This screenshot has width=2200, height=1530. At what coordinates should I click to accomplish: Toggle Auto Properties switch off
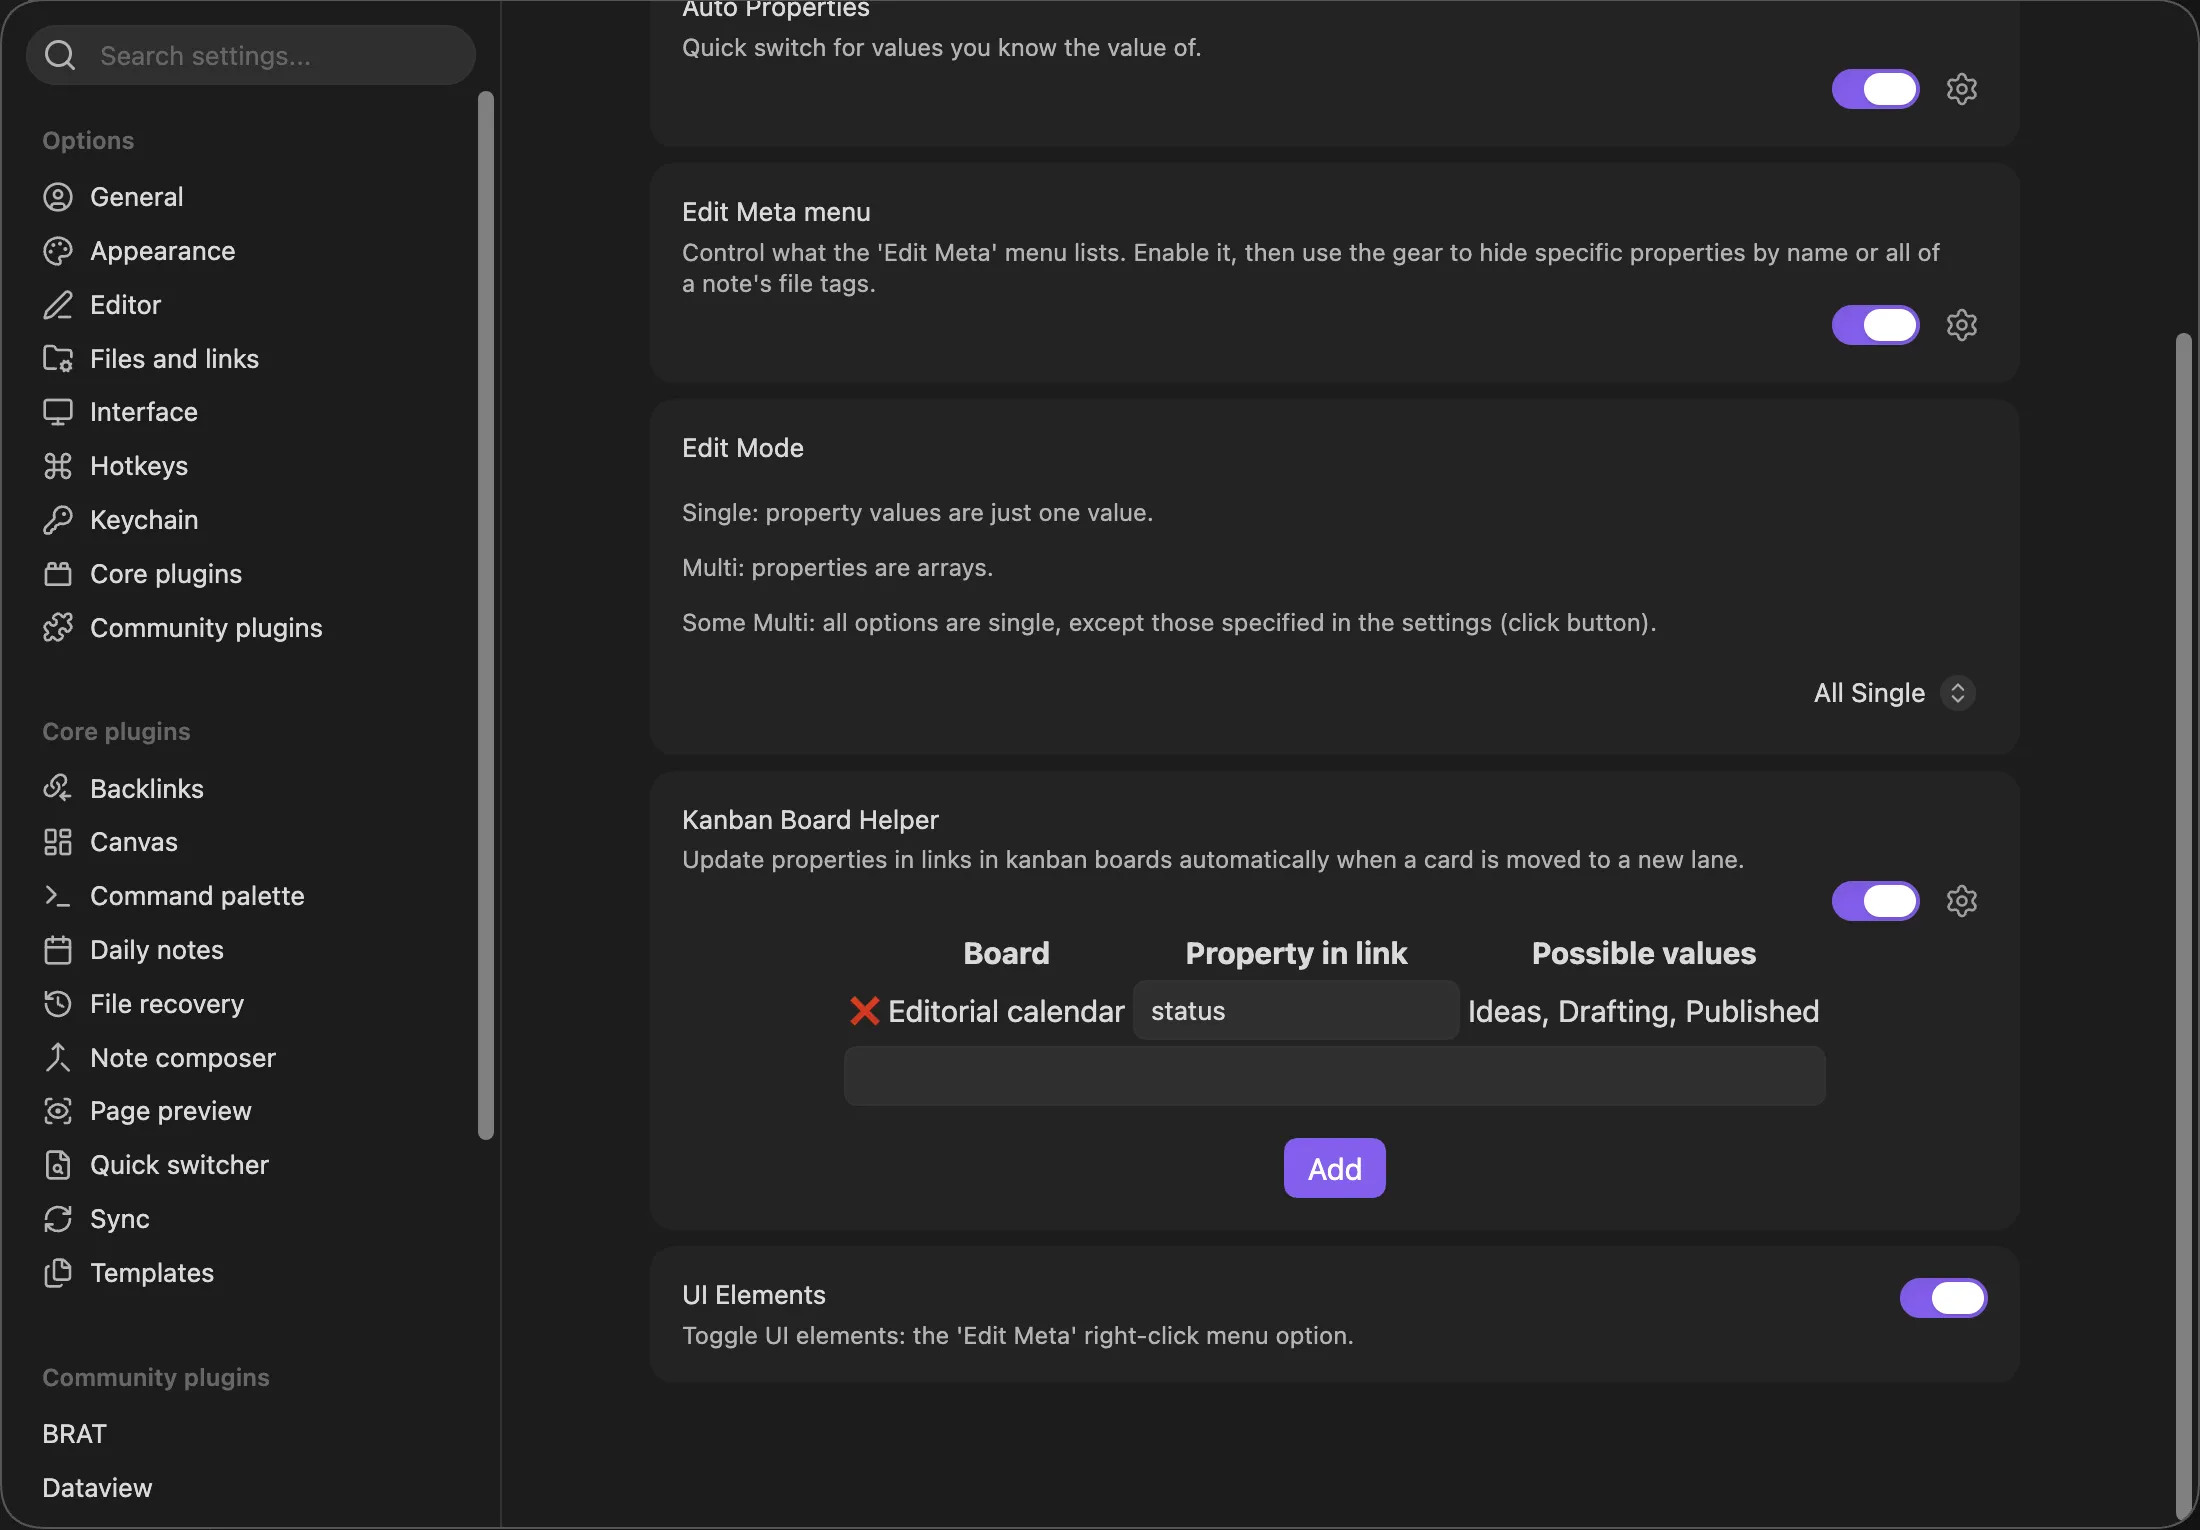click(1876, 89)
